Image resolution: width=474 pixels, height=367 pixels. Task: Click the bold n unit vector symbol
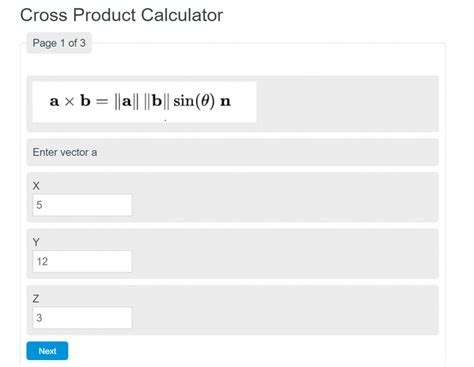[x=226, y=101]
